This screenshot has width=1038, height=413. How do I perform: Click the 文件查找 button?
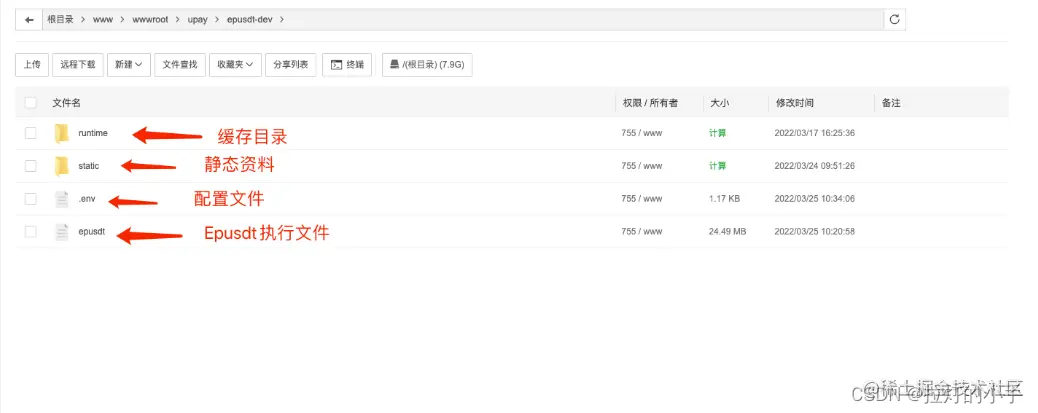(x=180, y=65)
